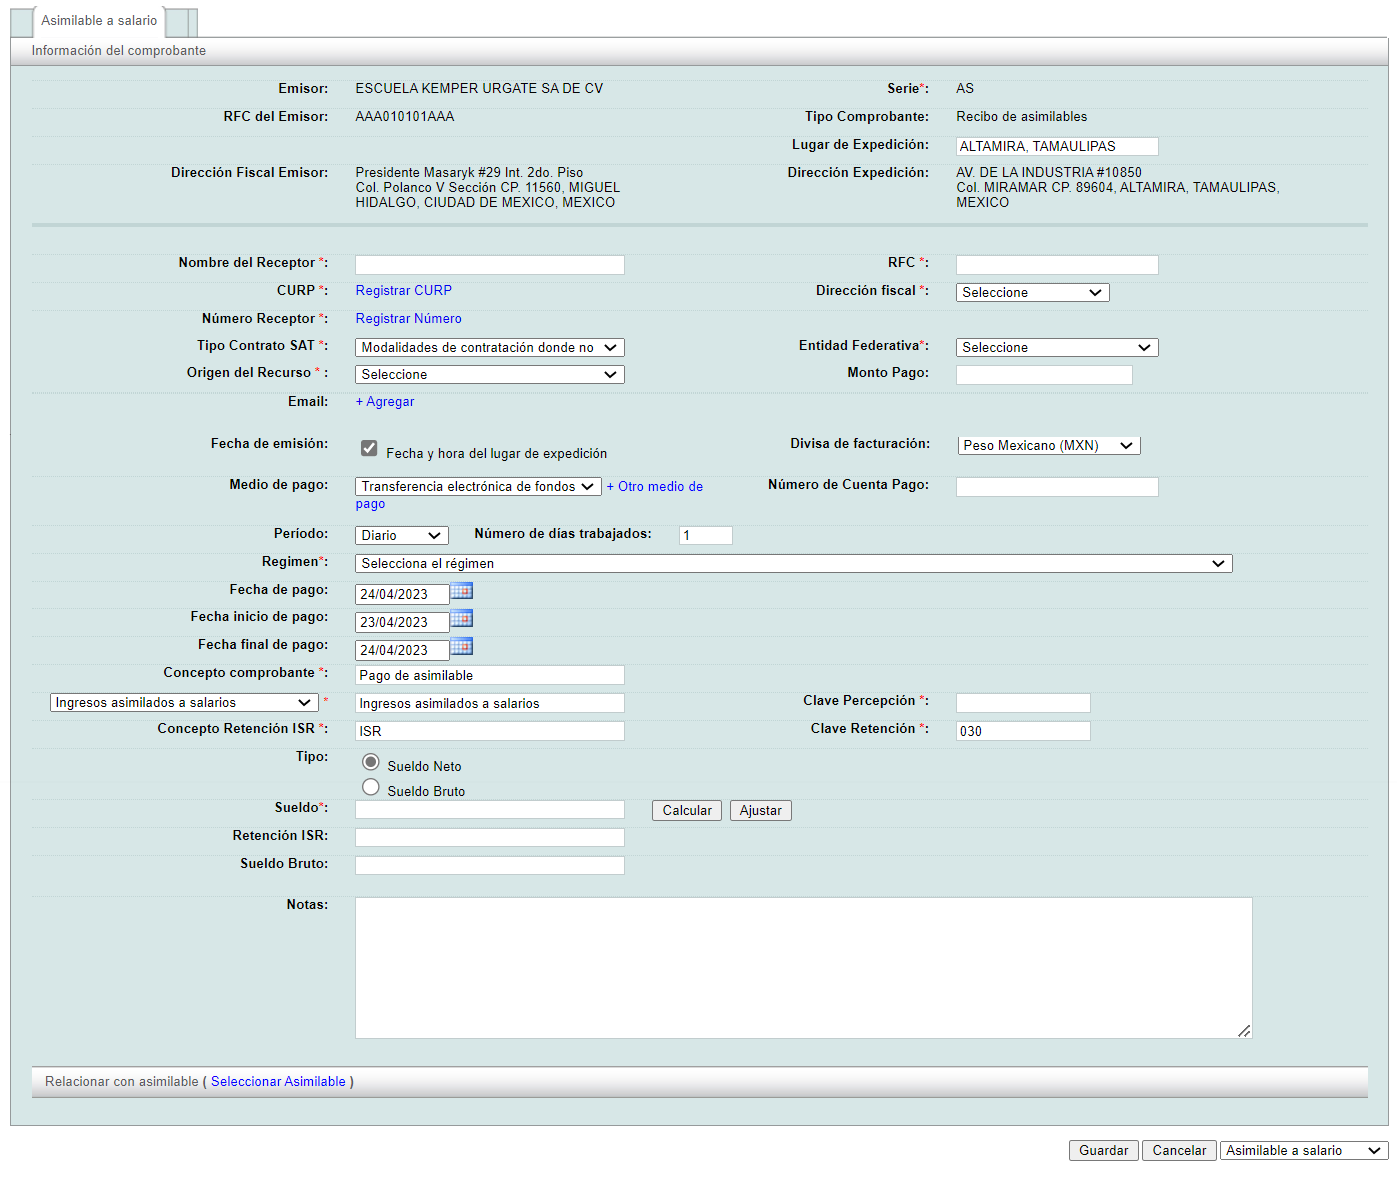This screenshot has width=1397, height=1177.
Task: Open calendar picker for Fecha de pago
Action: coord(461,591)
